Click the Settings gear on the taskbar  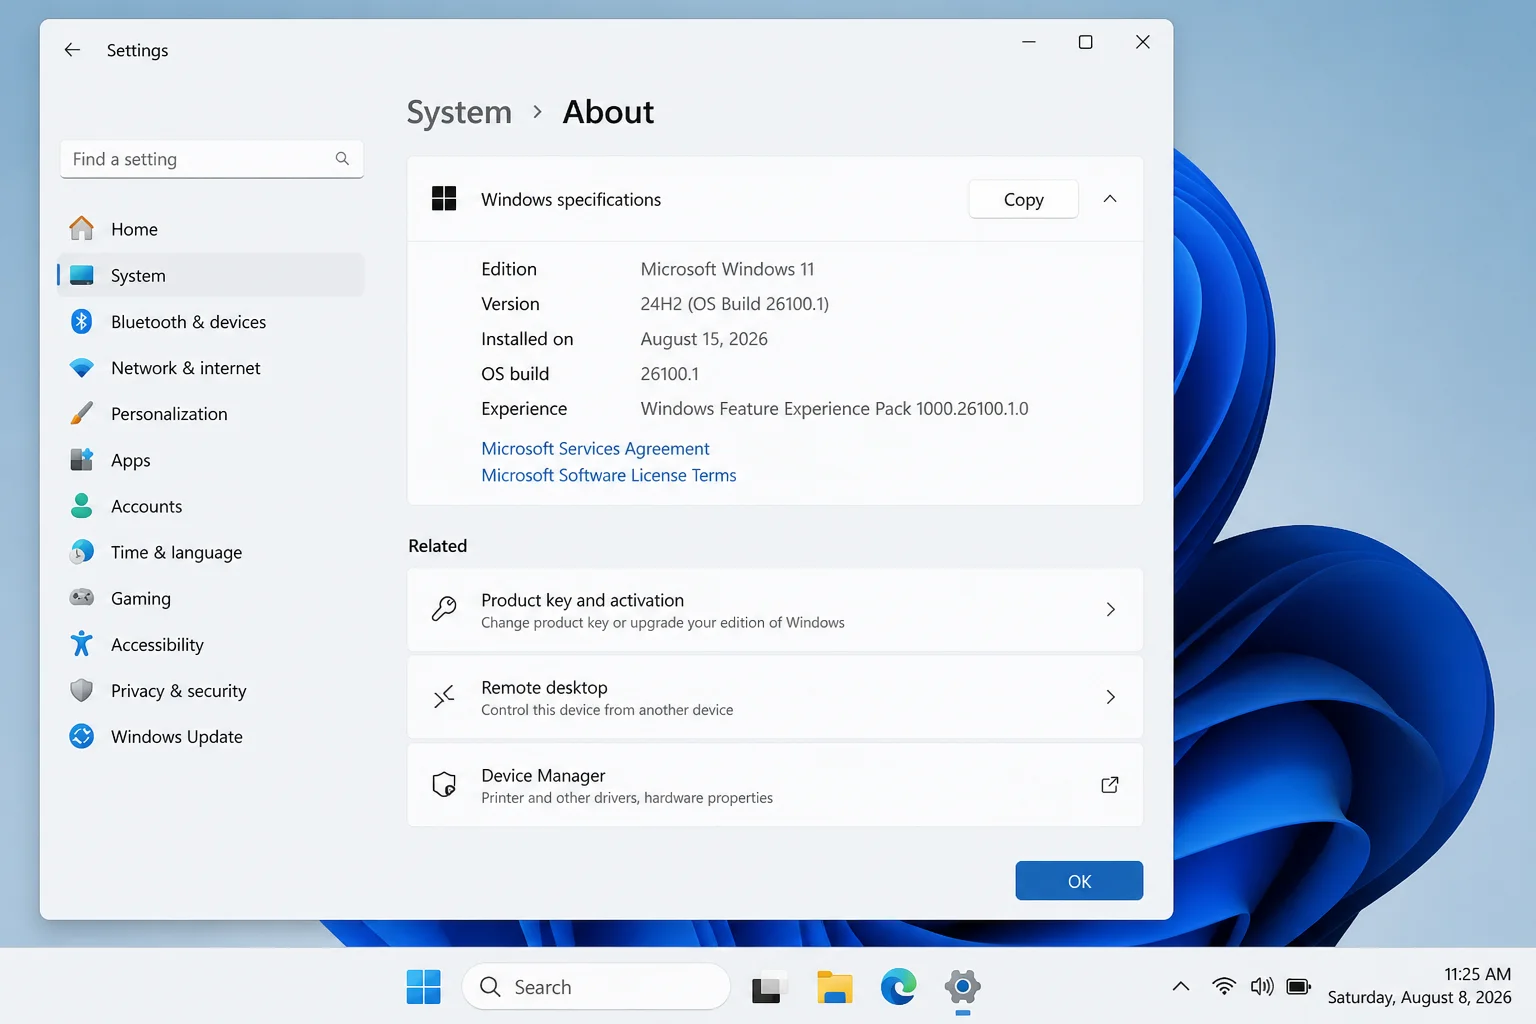coord(962,987)
